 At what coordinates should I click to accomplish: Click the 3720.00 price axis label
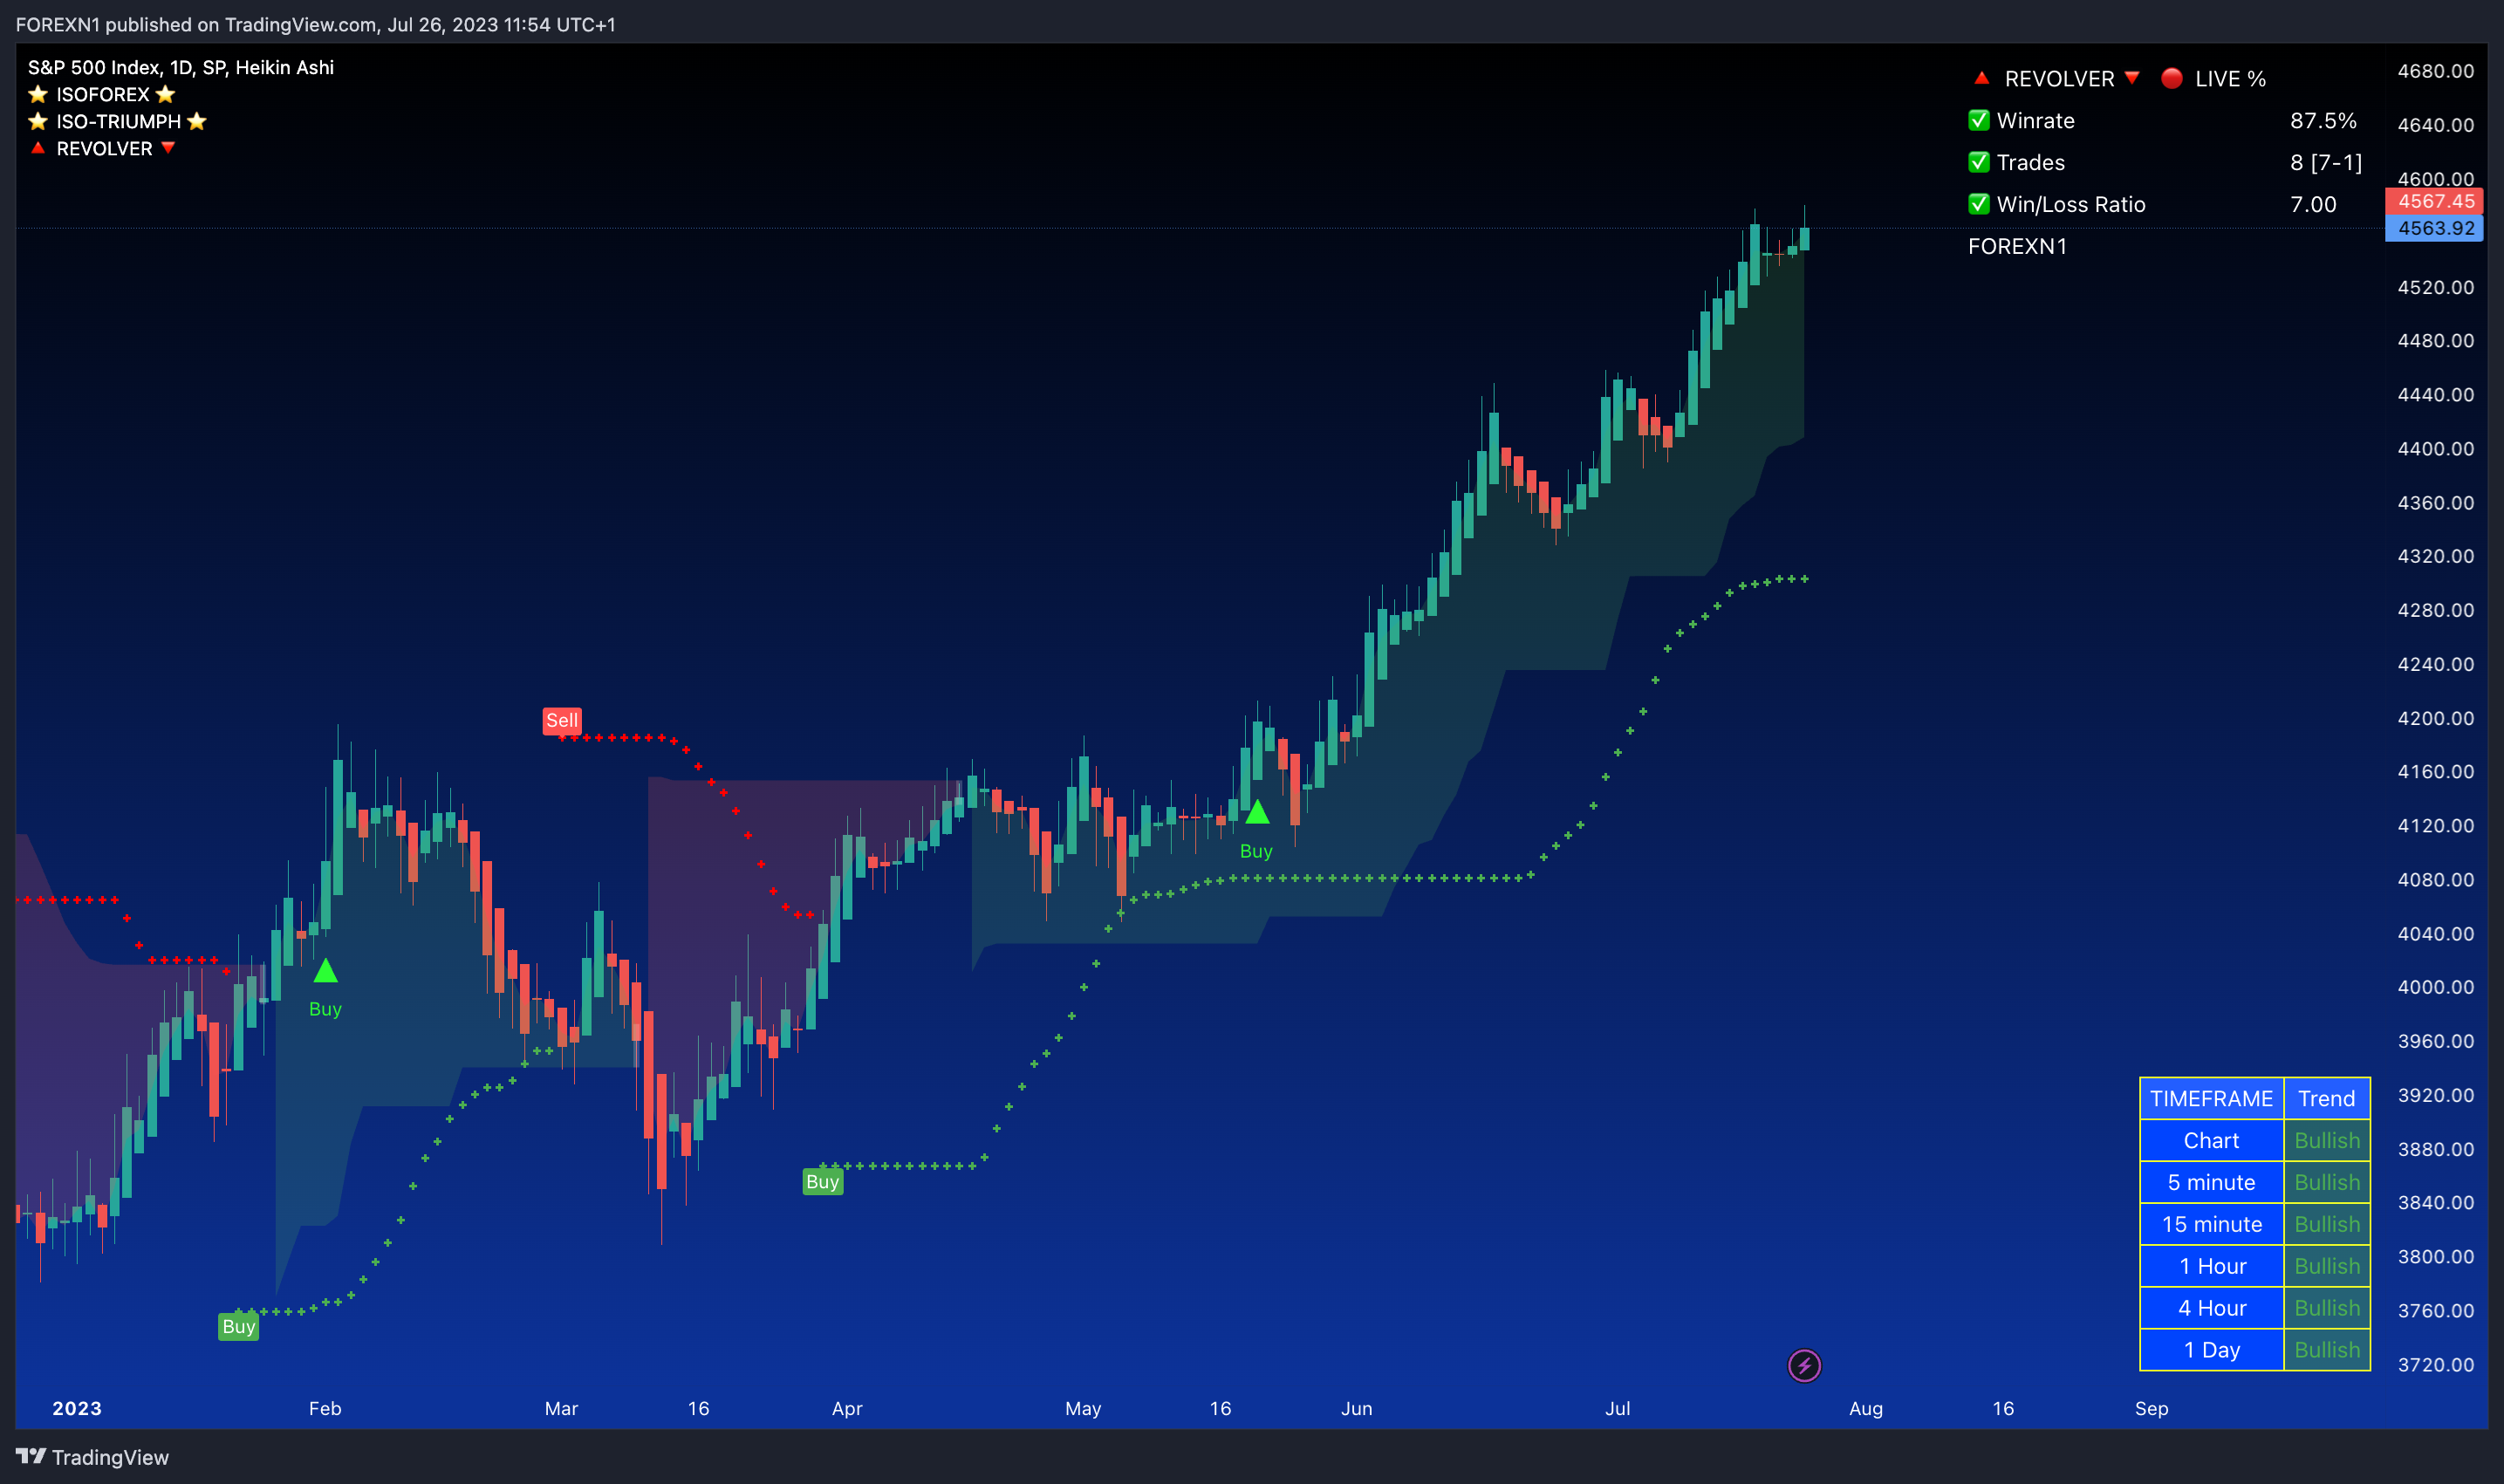(2435, 1364)
